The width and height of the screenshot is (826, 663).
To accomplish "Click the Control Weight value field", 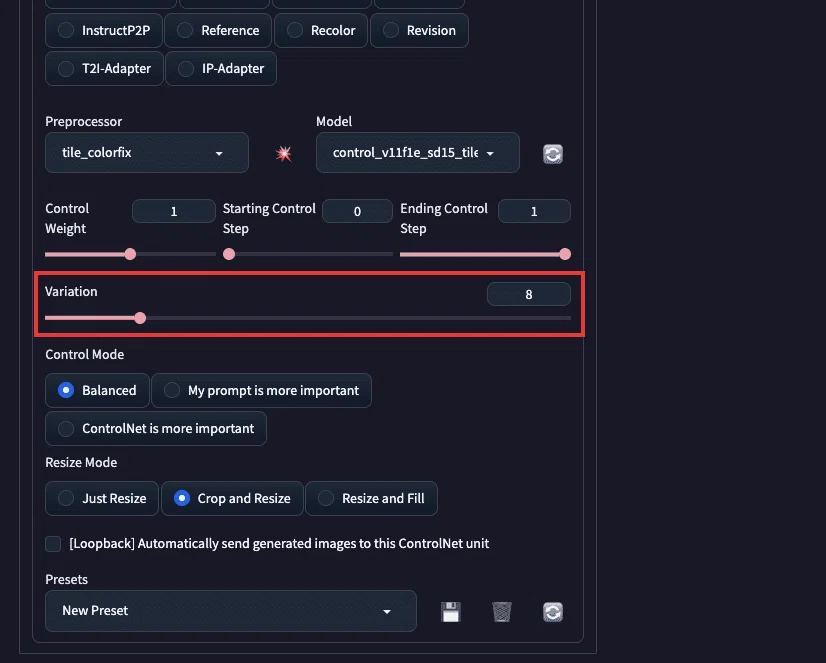I will [174, 211].
